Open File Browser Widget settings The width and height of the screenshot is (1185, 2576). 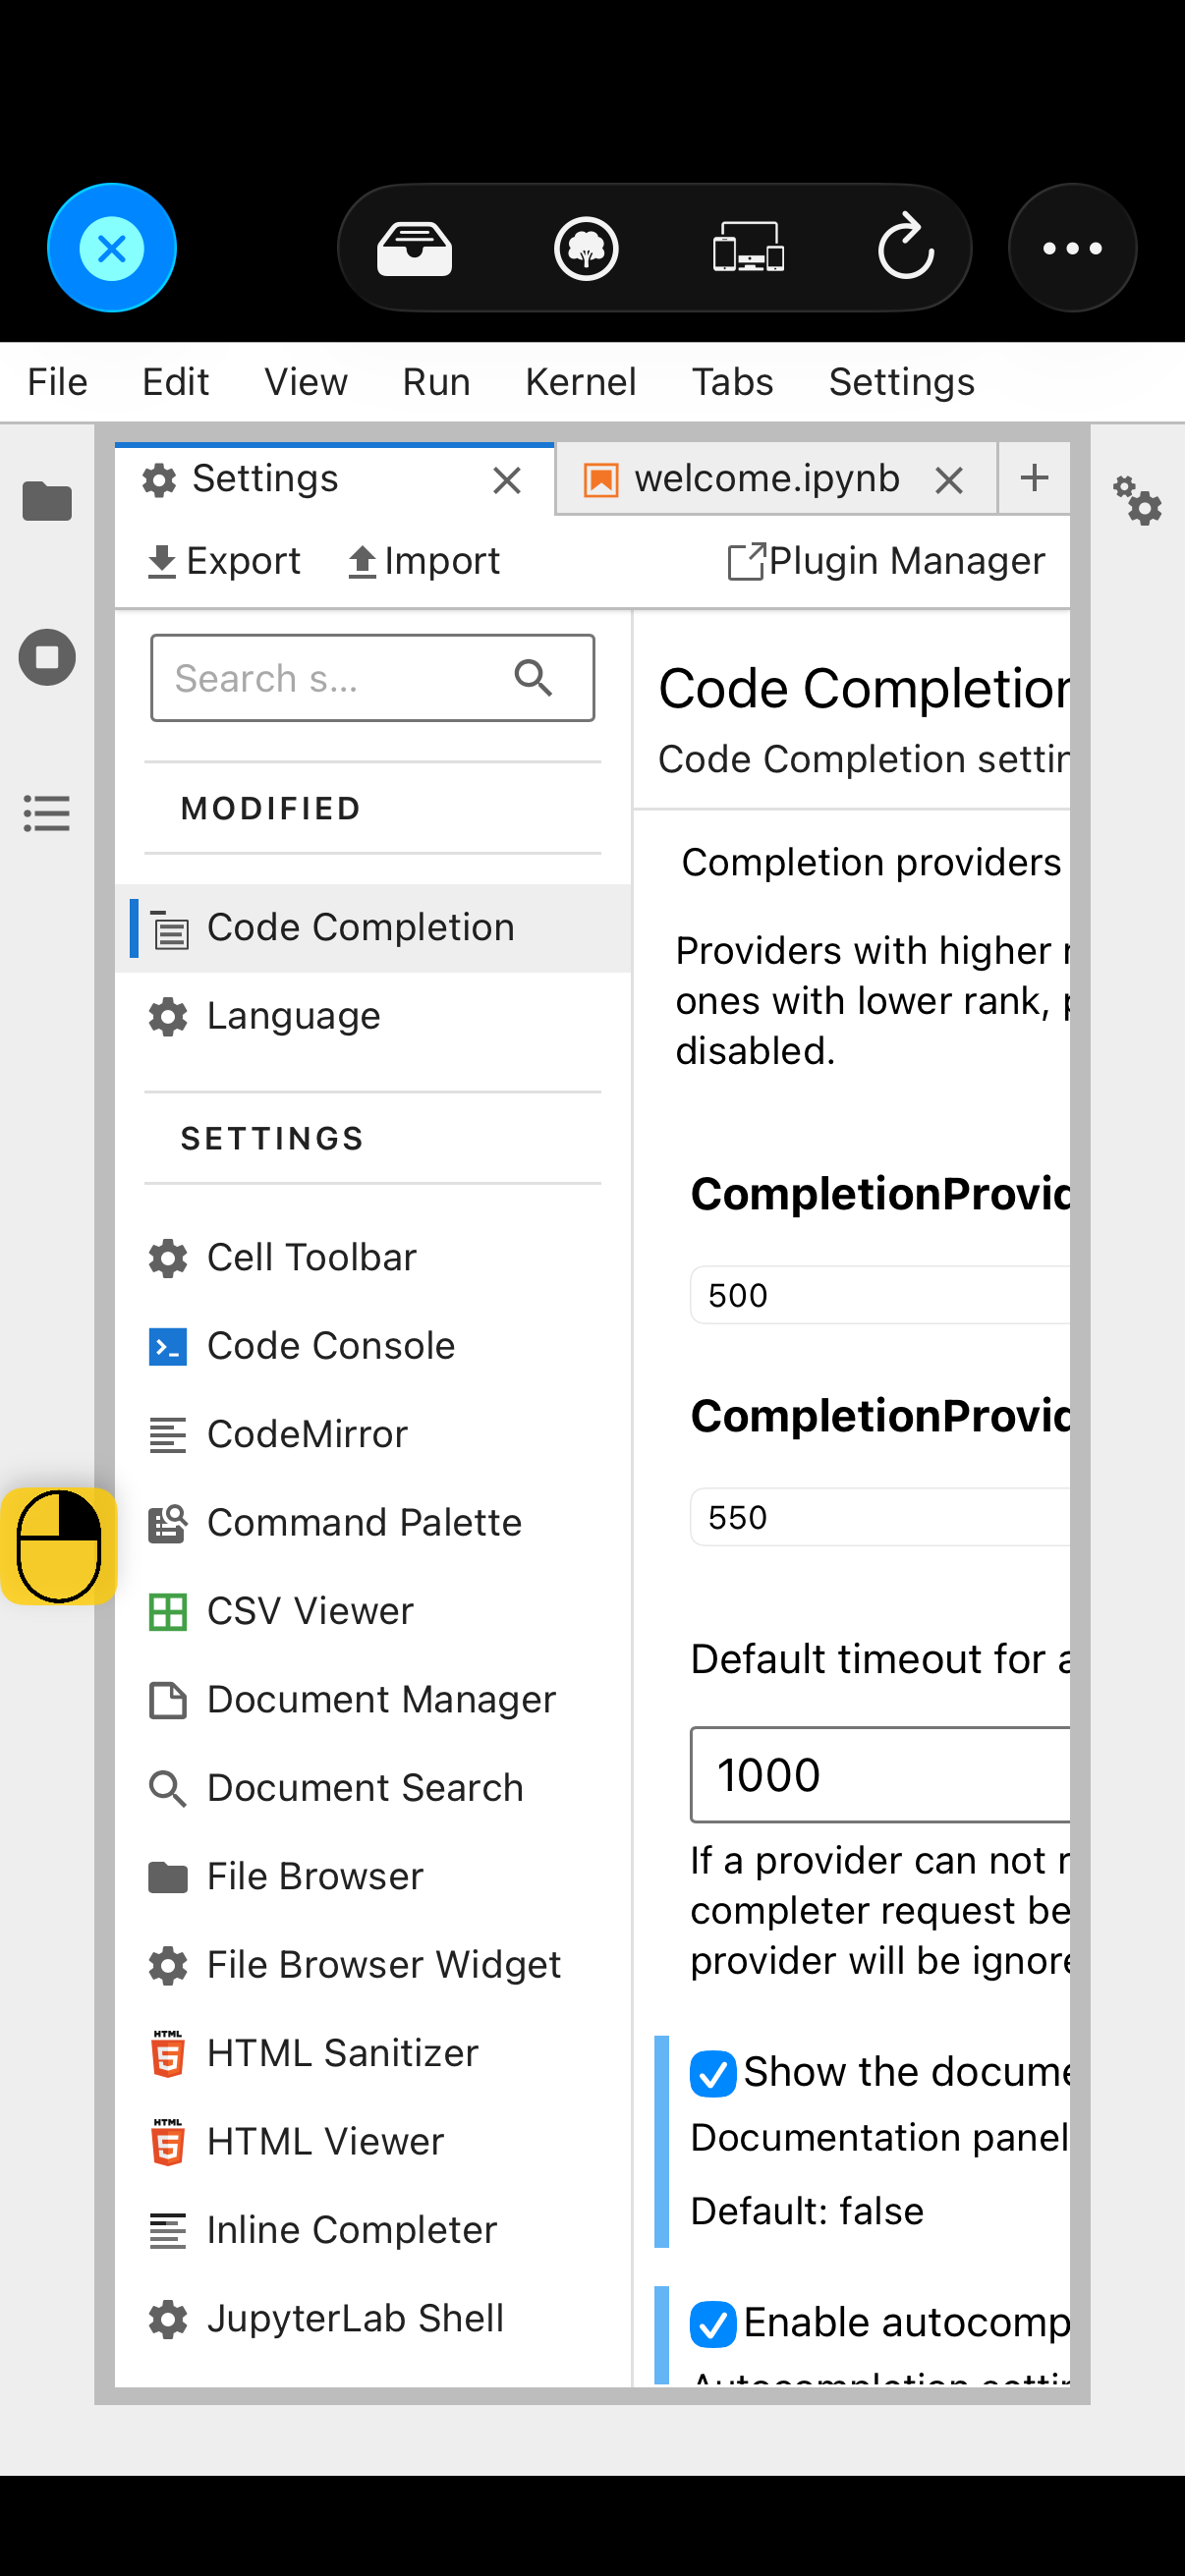pos(374,1965)
